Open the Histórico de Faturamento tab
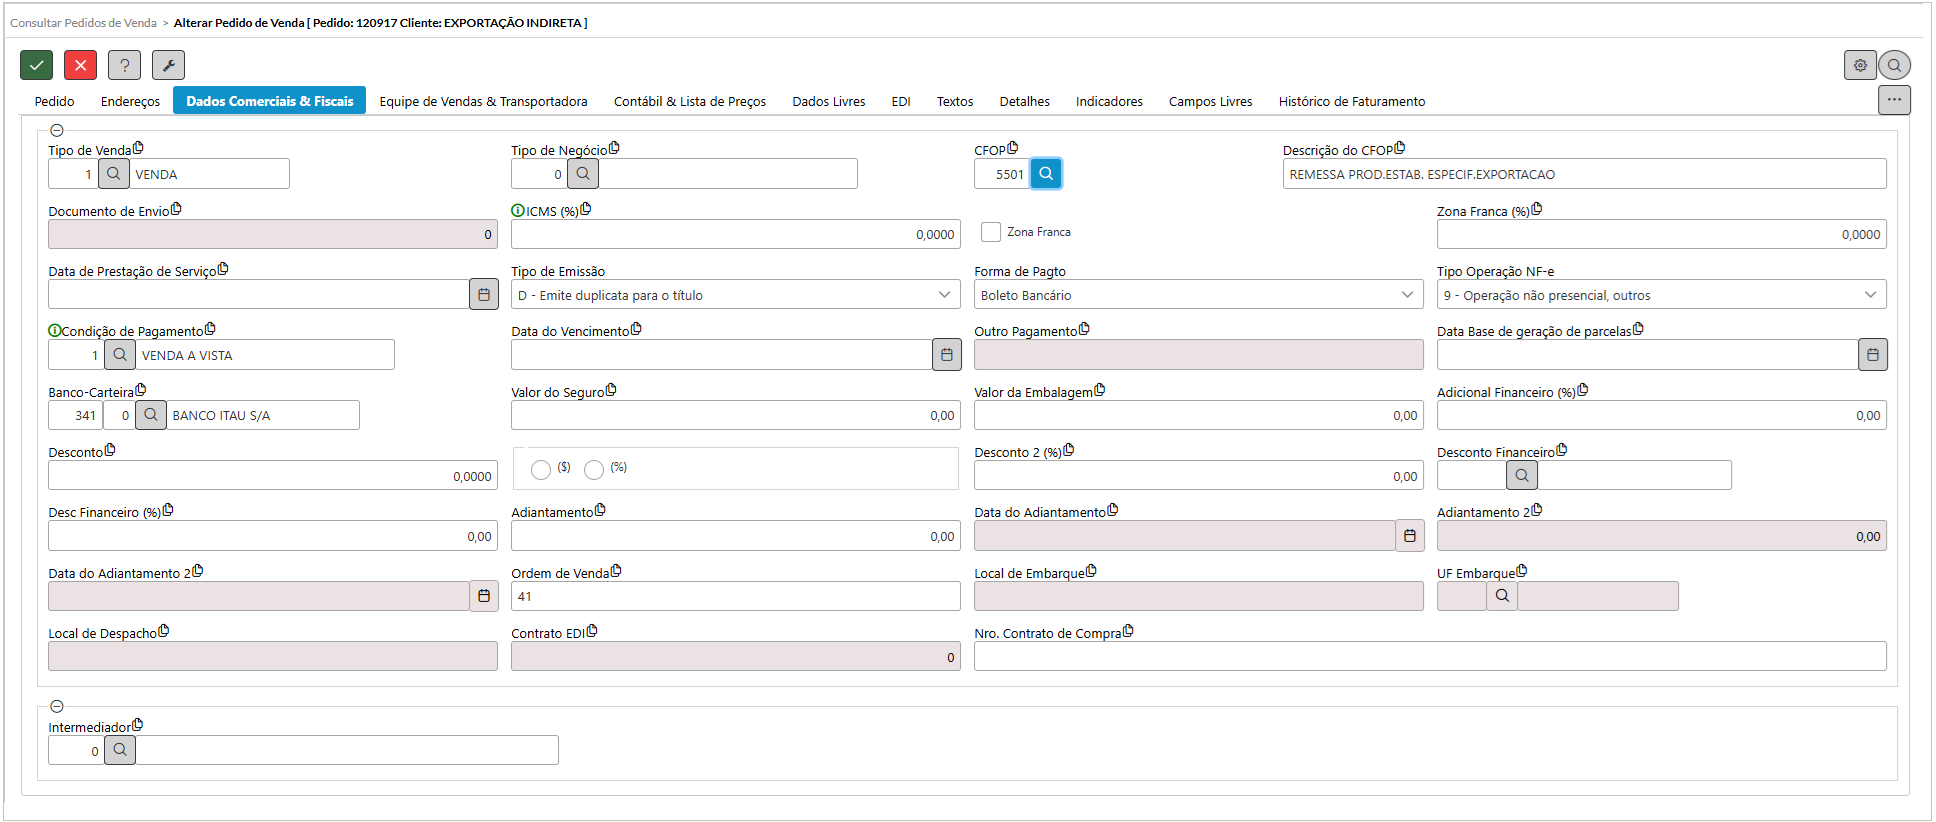 tap(1352, 101)
